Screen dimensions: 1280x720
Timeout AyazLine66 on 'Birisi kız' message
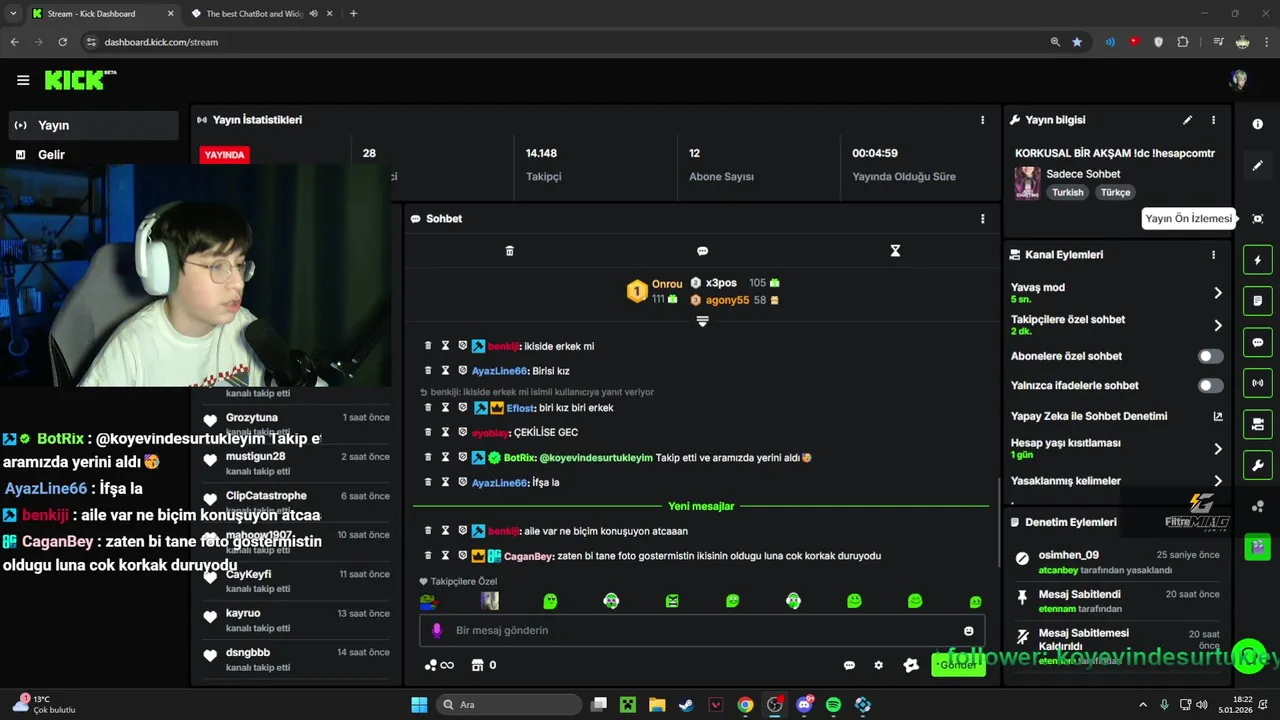445,371
